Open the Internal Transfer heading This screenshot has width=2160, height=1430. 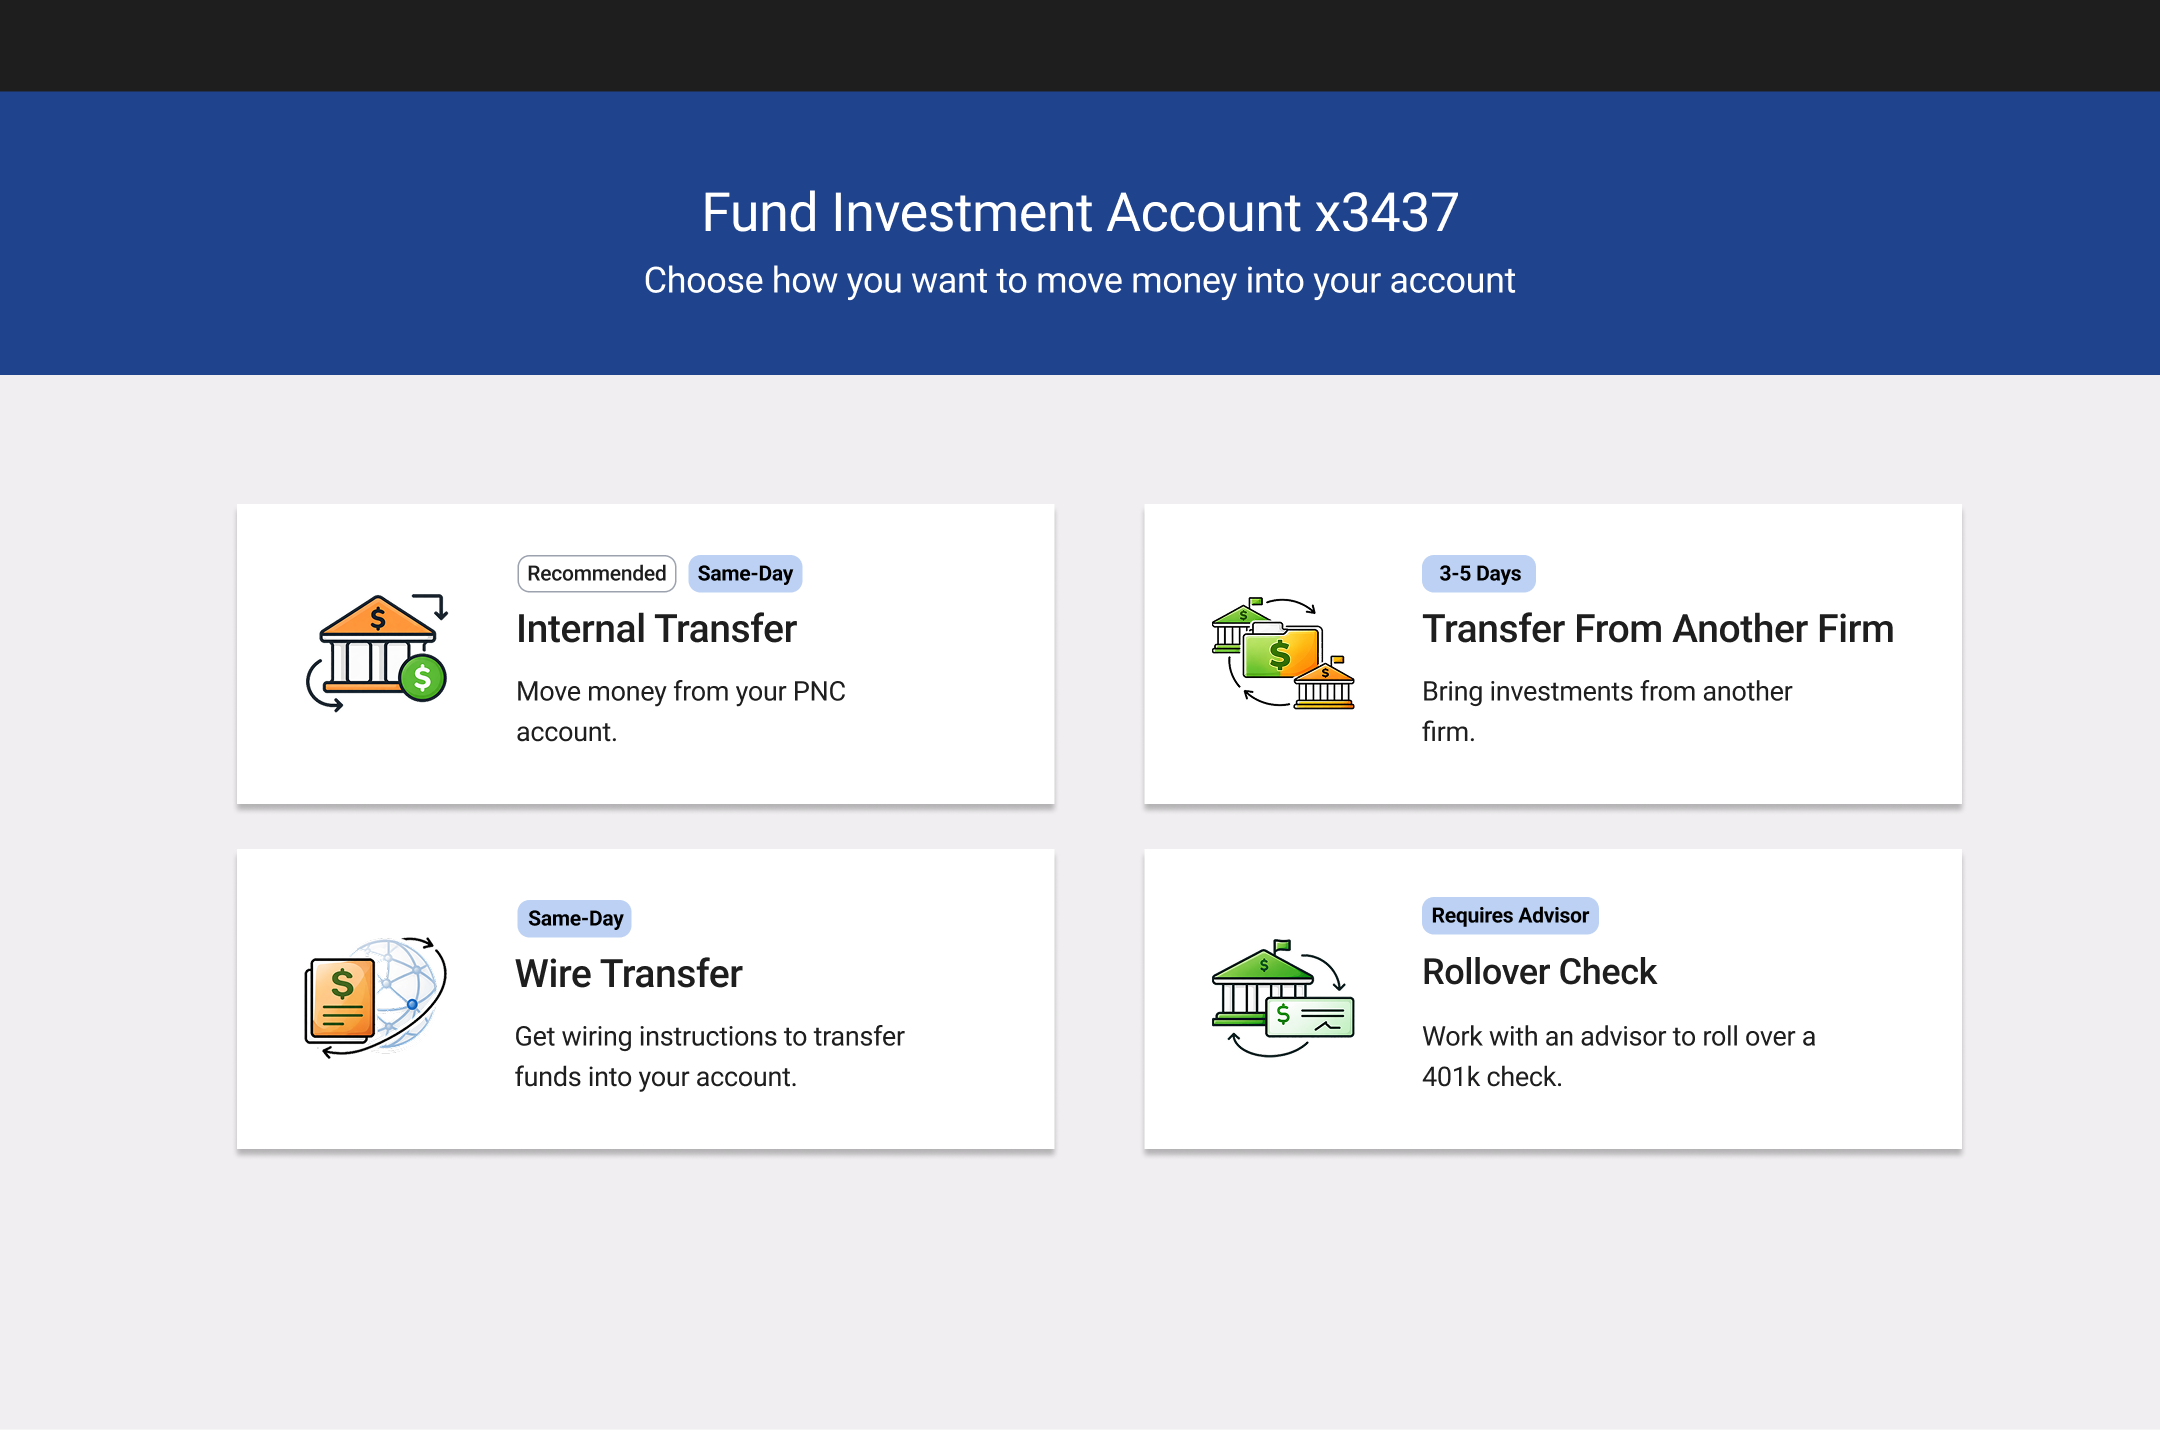point(656,629)
